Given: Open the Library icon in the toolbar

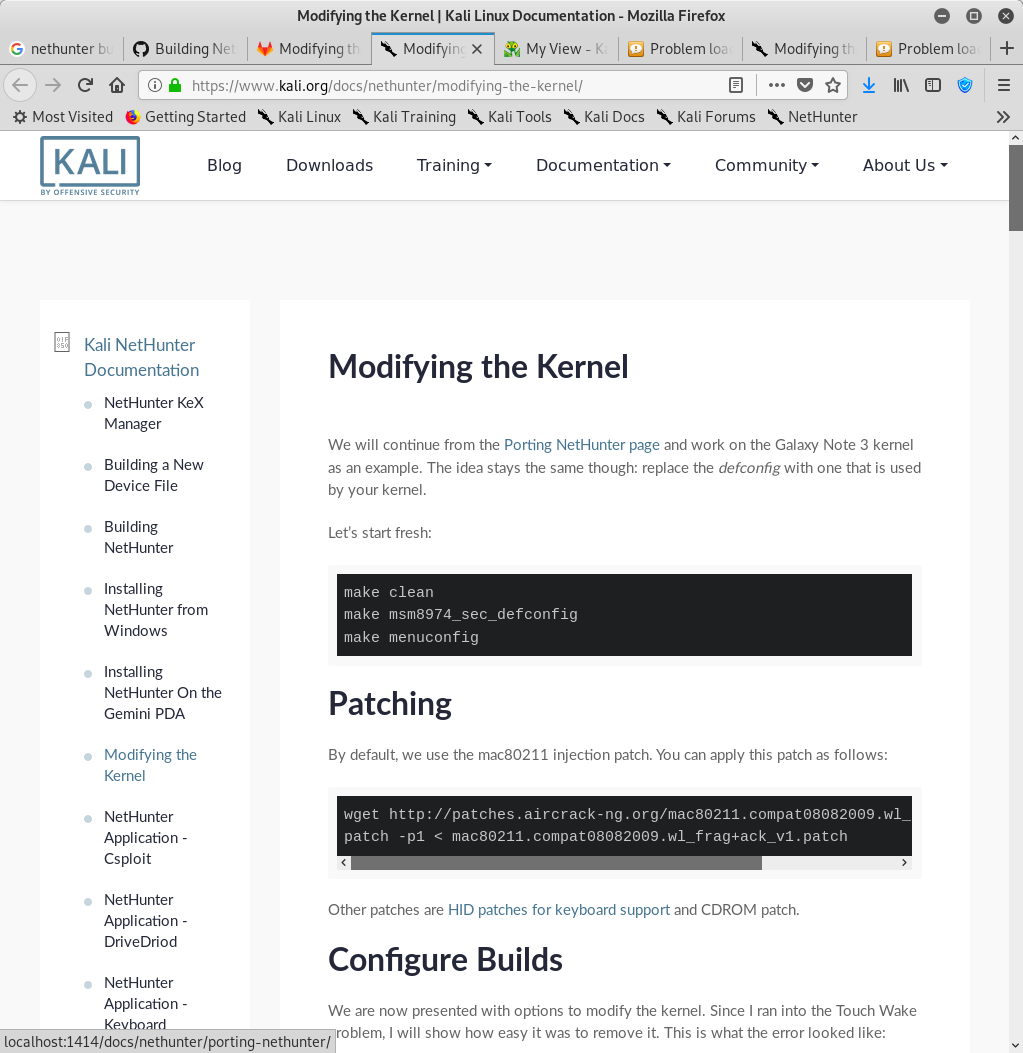Looking at the screenshot, I should [901, 85].
